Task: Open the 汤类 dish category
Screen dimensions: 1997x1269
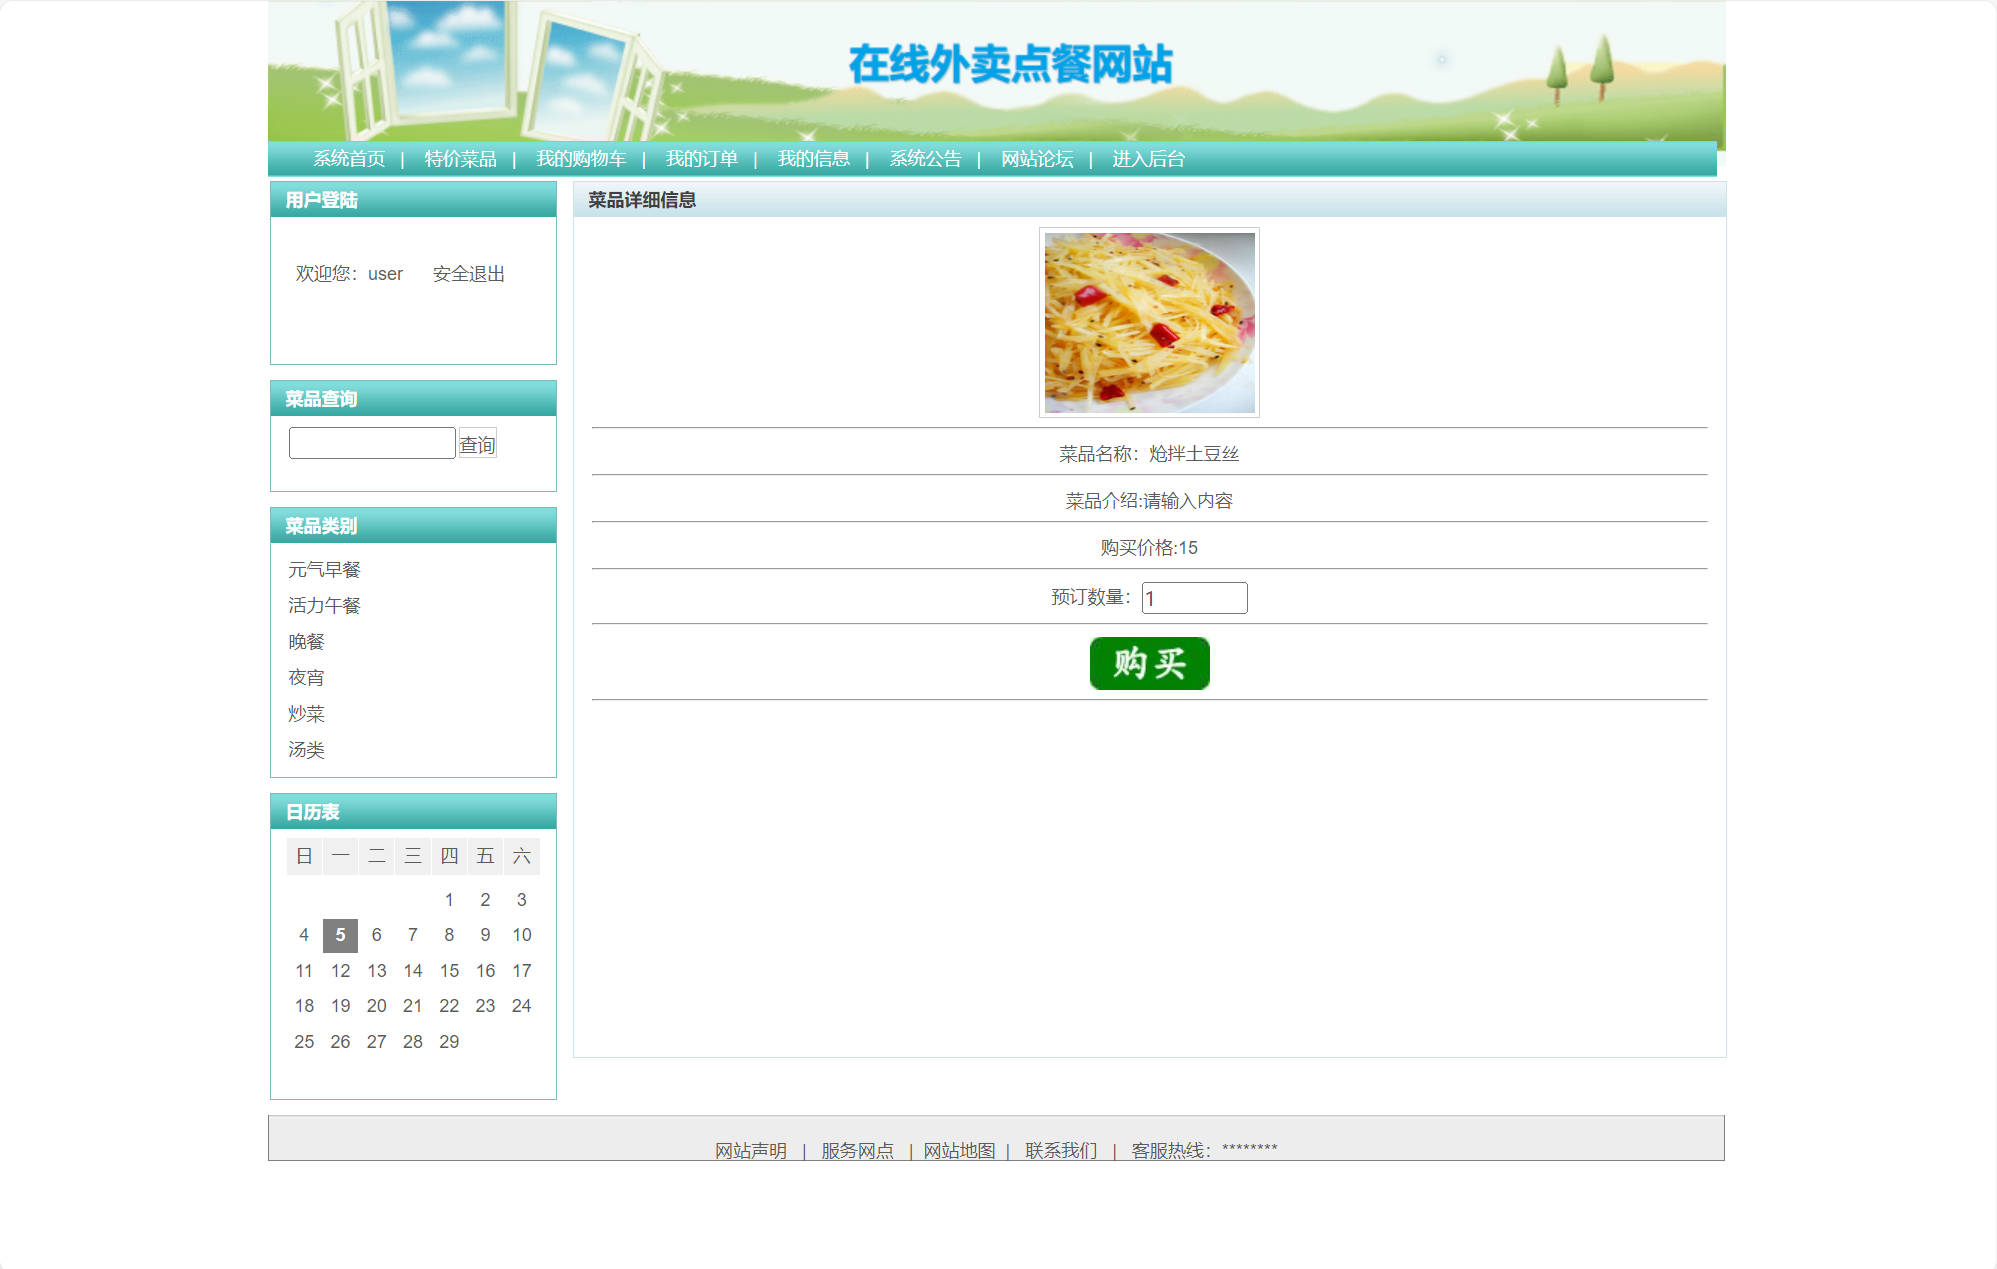Action: tap(306, 750)
